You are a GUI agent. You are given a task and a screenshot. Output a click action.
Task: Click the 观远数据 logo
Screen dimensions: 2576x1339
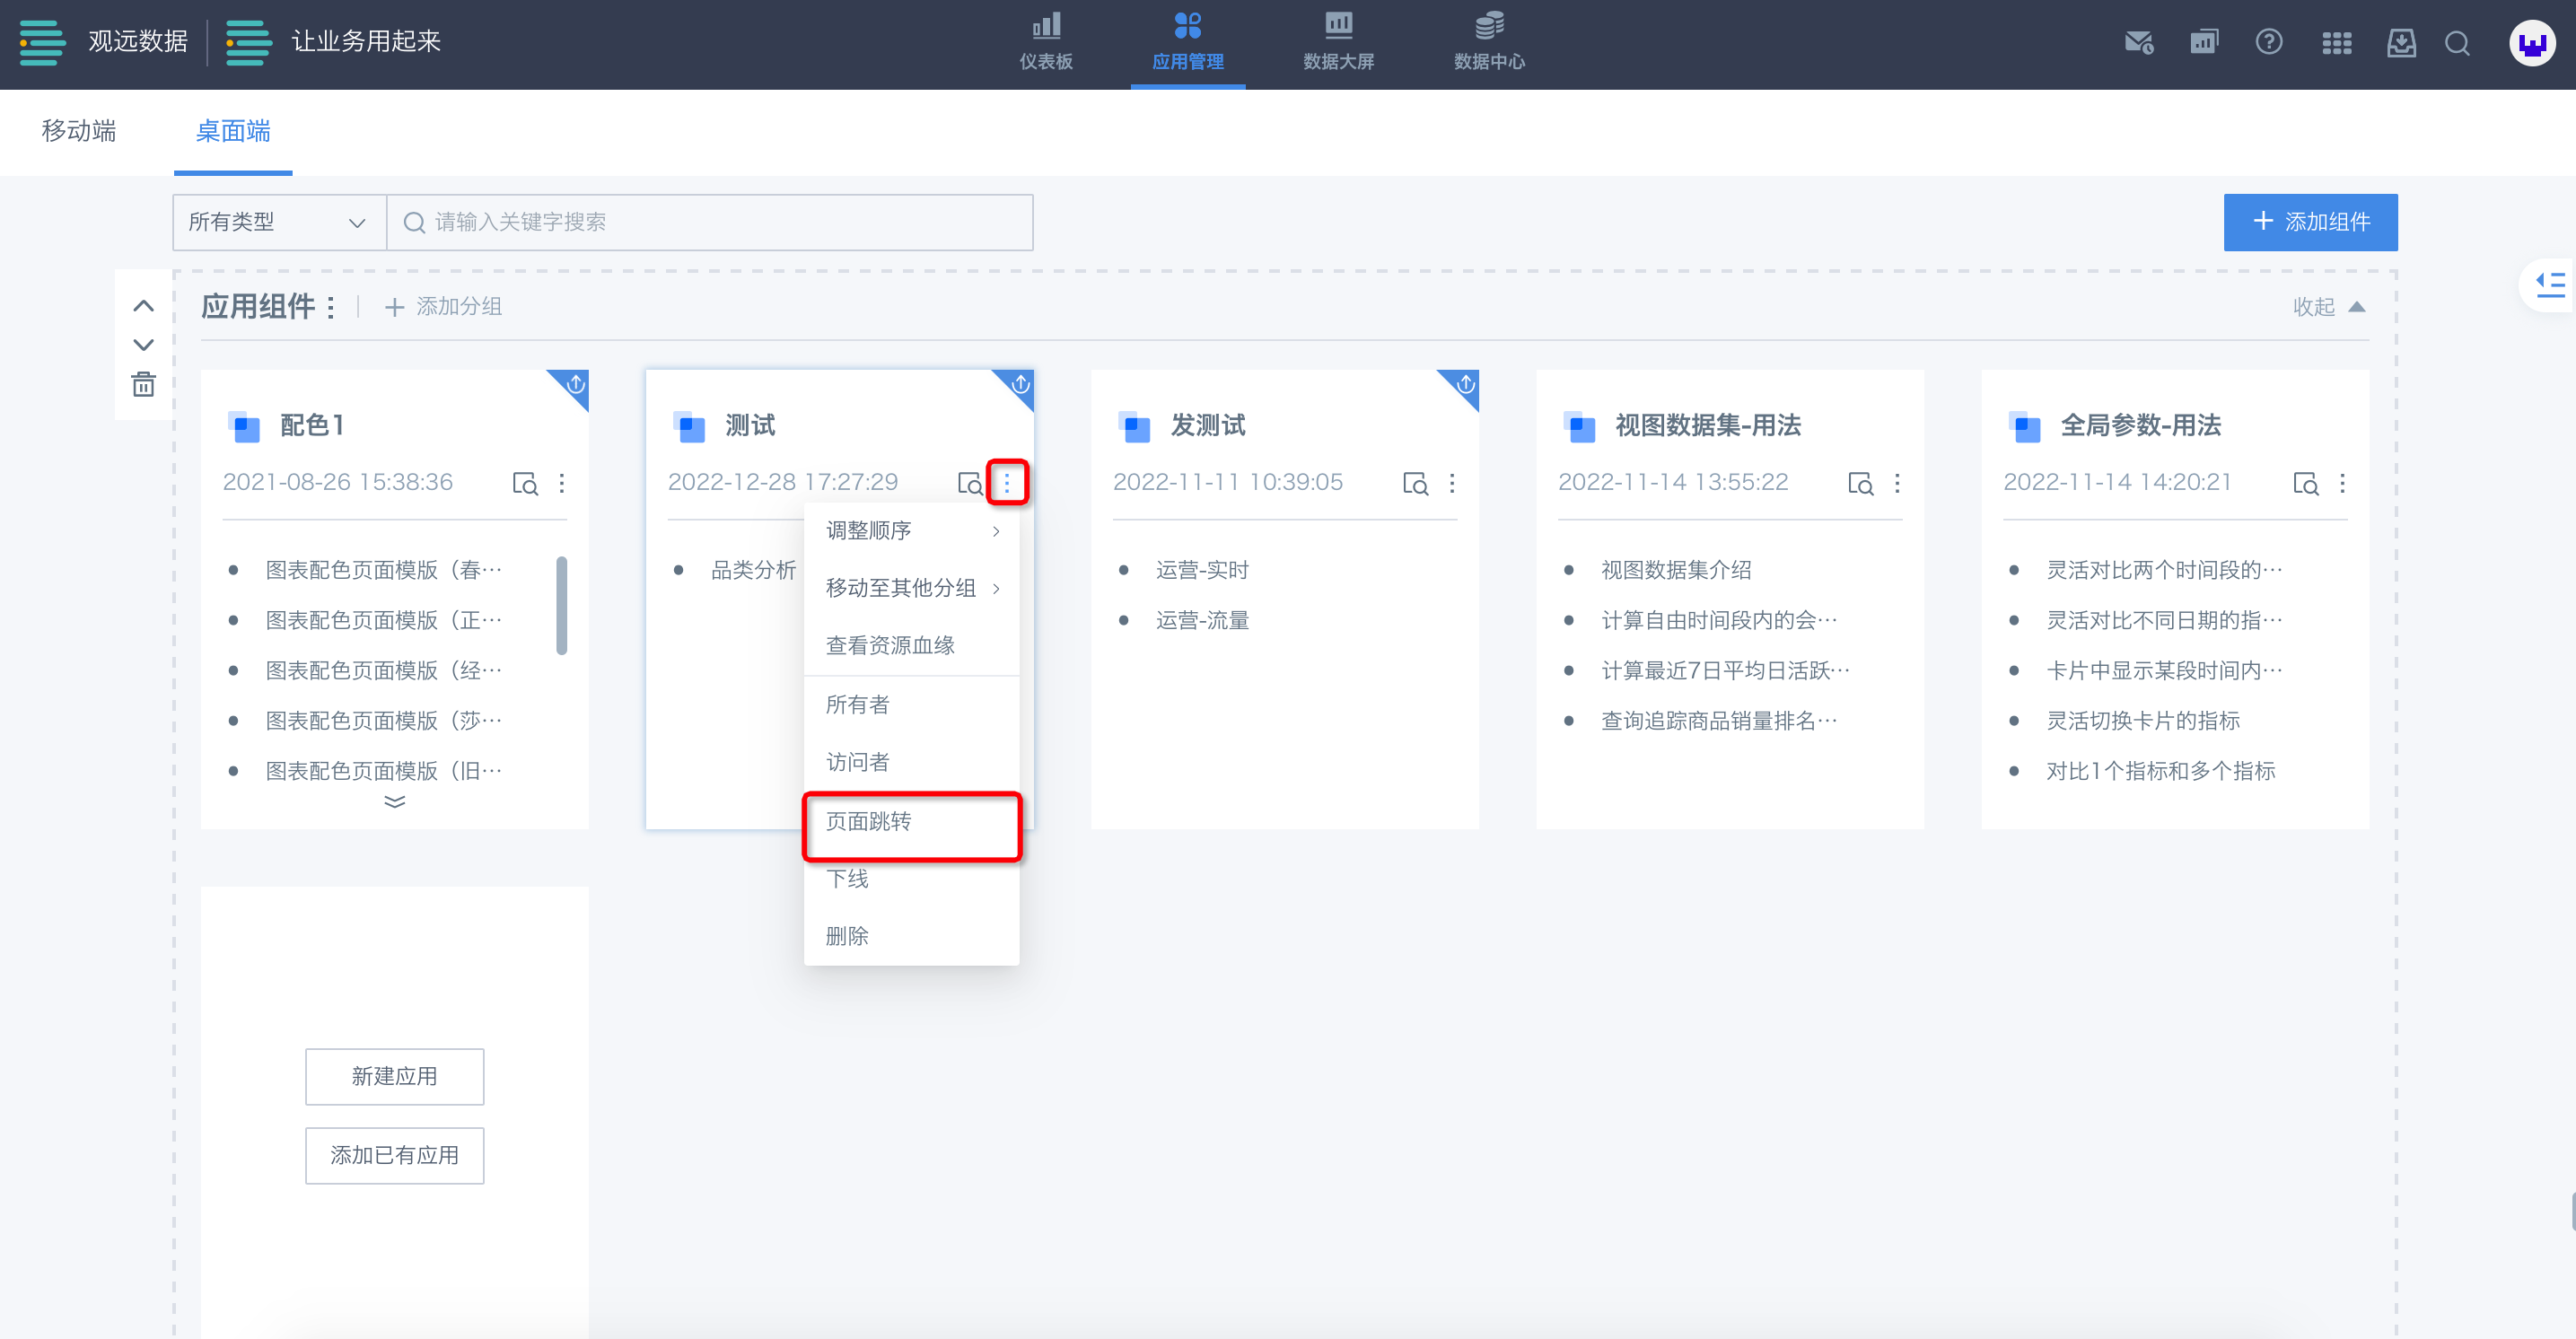(104, 42)
